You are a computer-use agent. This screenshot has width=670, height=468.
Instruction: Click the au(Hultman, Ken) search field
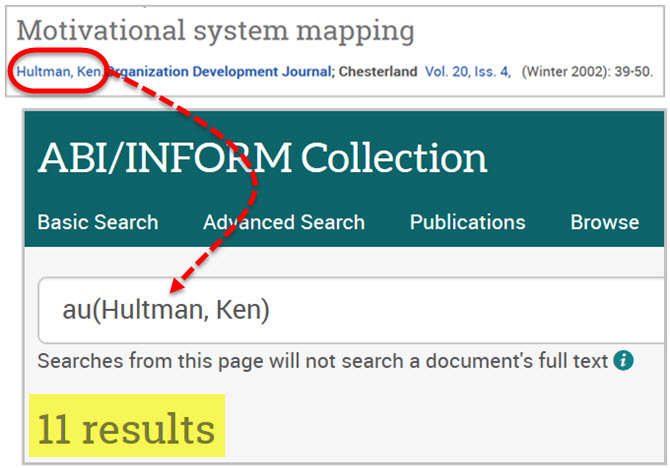coord(350,311)
